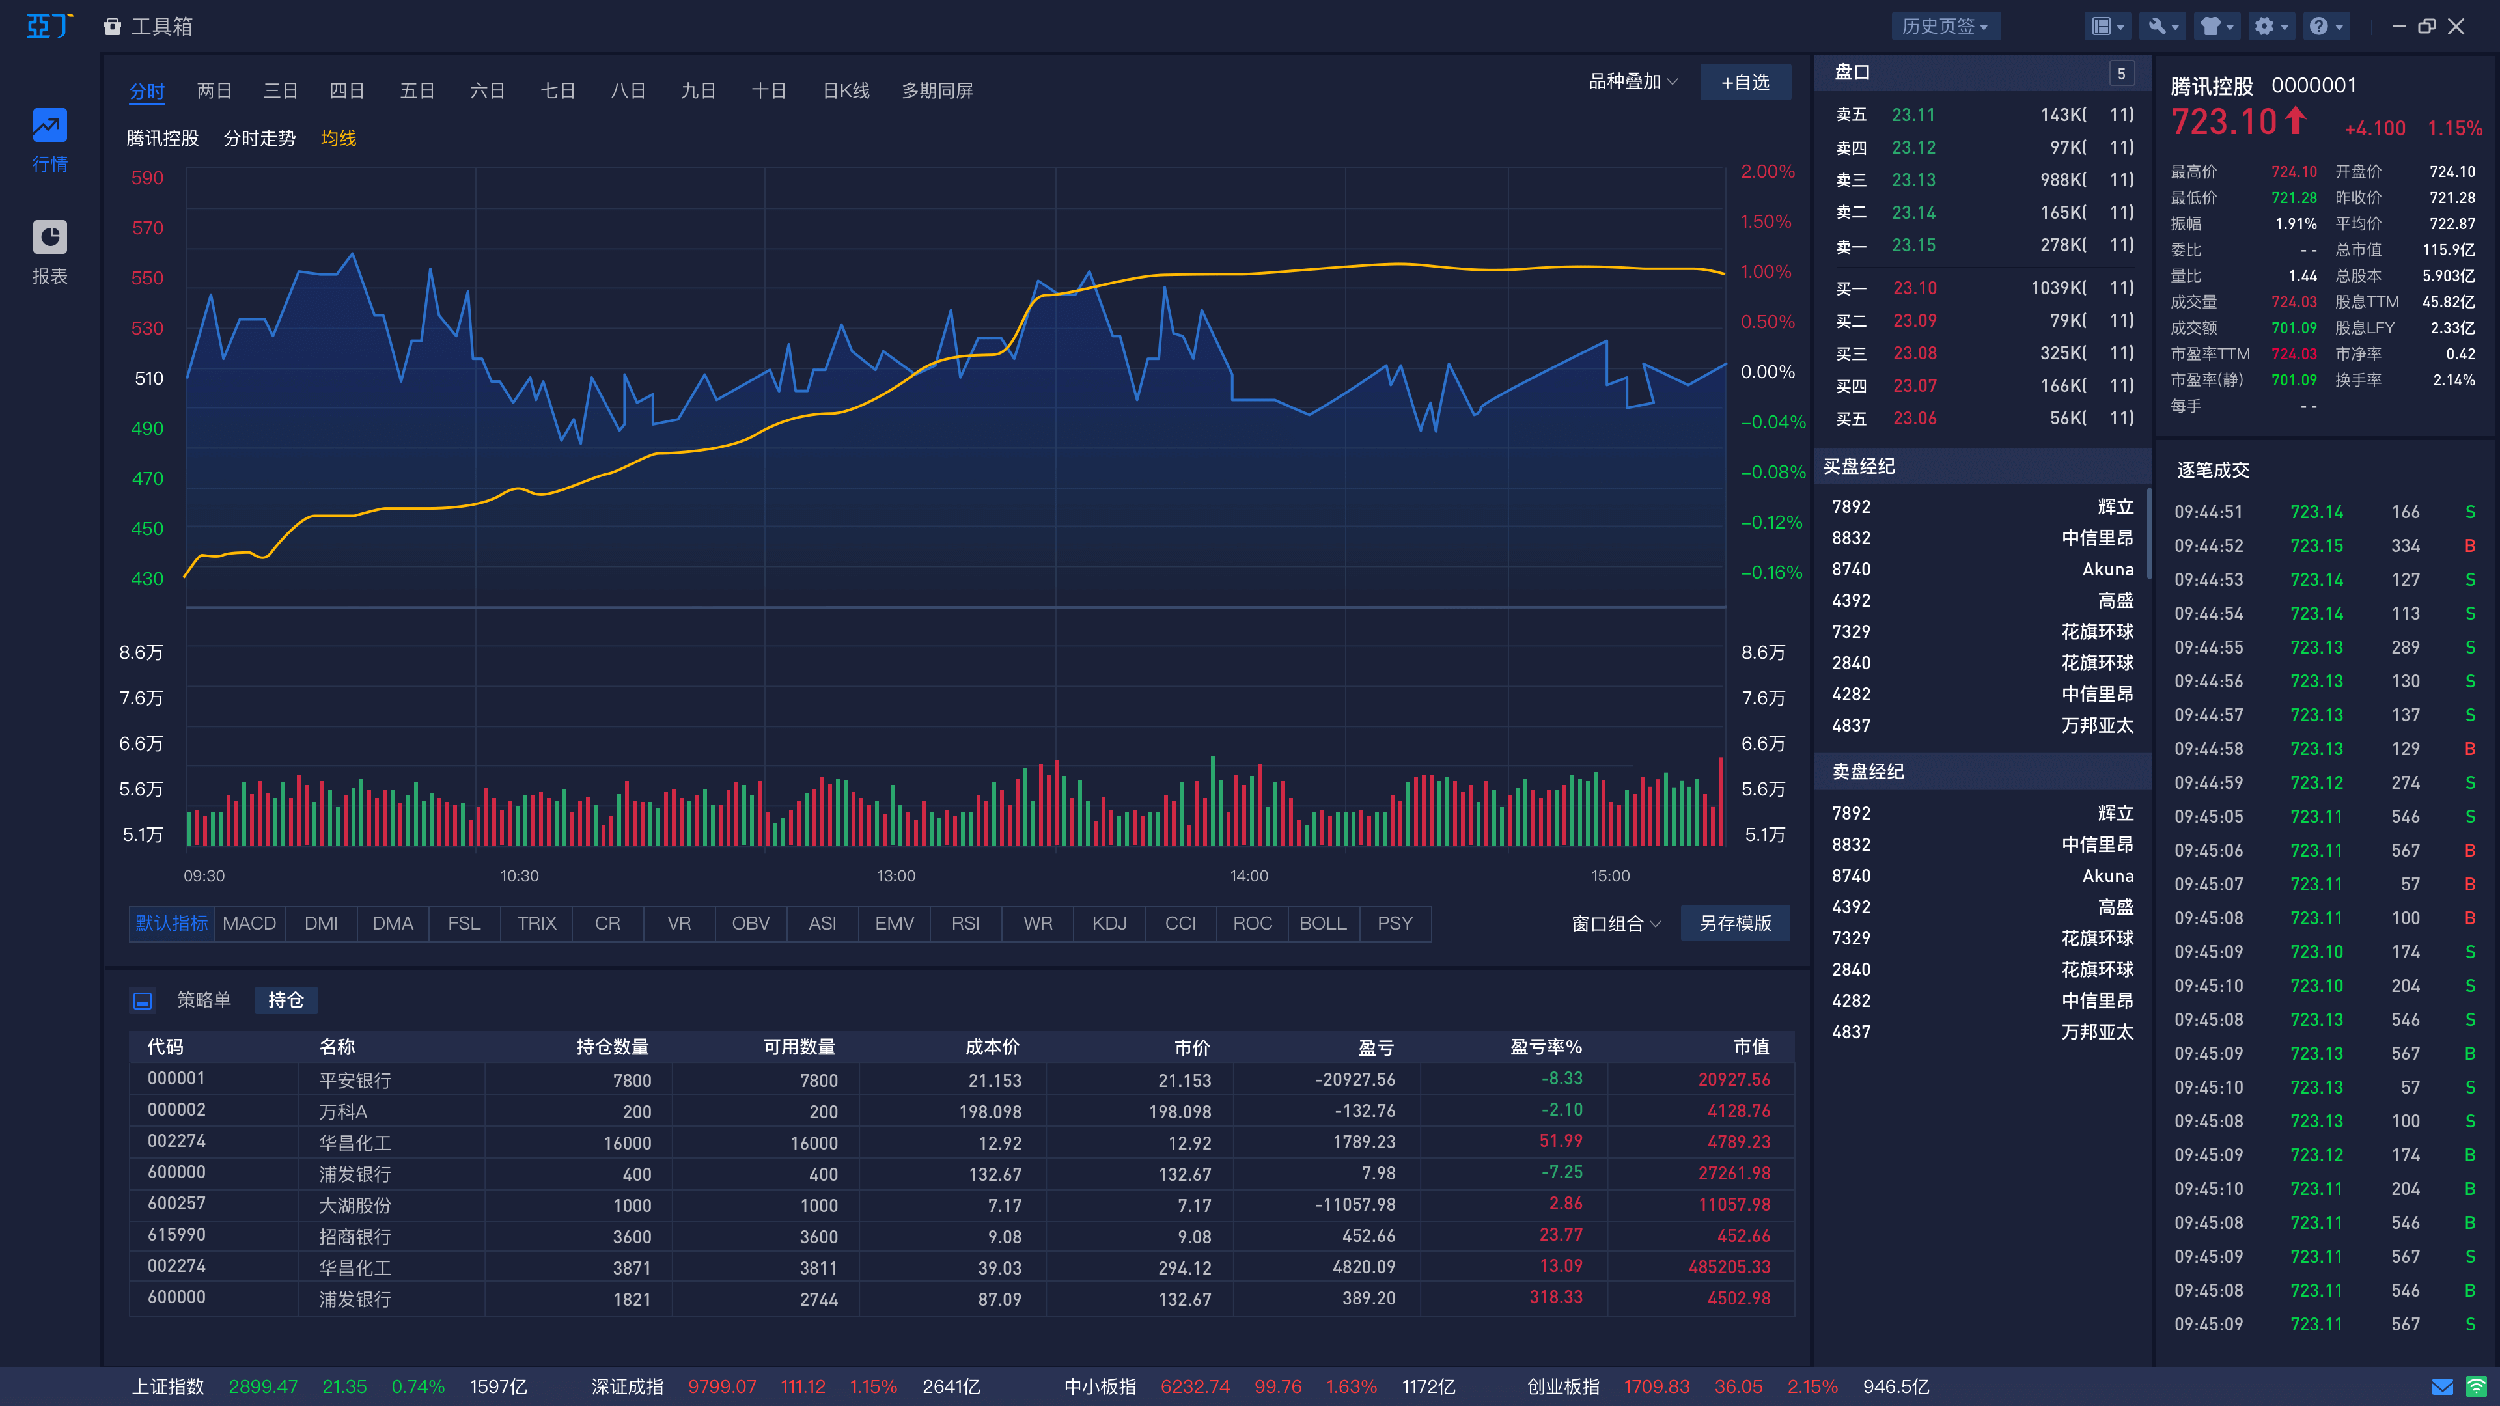Open the 品种叠加 overlay dropdown
Viewport: 2500px width, 1406px height.
(x=1632, y=82)
